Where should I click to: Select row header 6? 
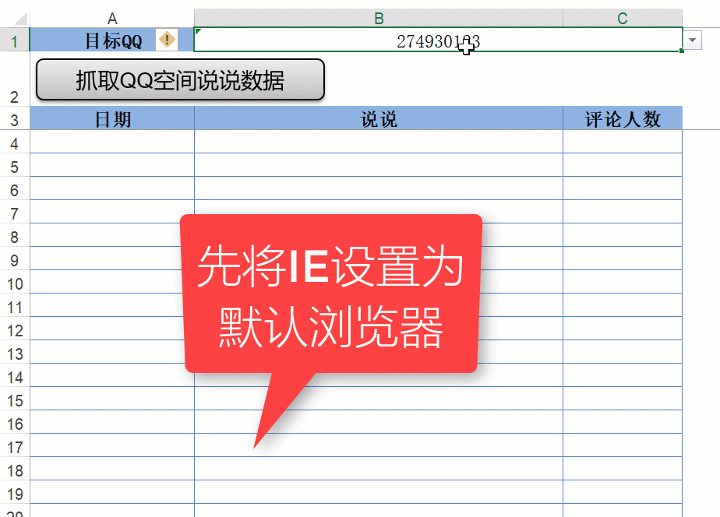(x=14, y=190)
